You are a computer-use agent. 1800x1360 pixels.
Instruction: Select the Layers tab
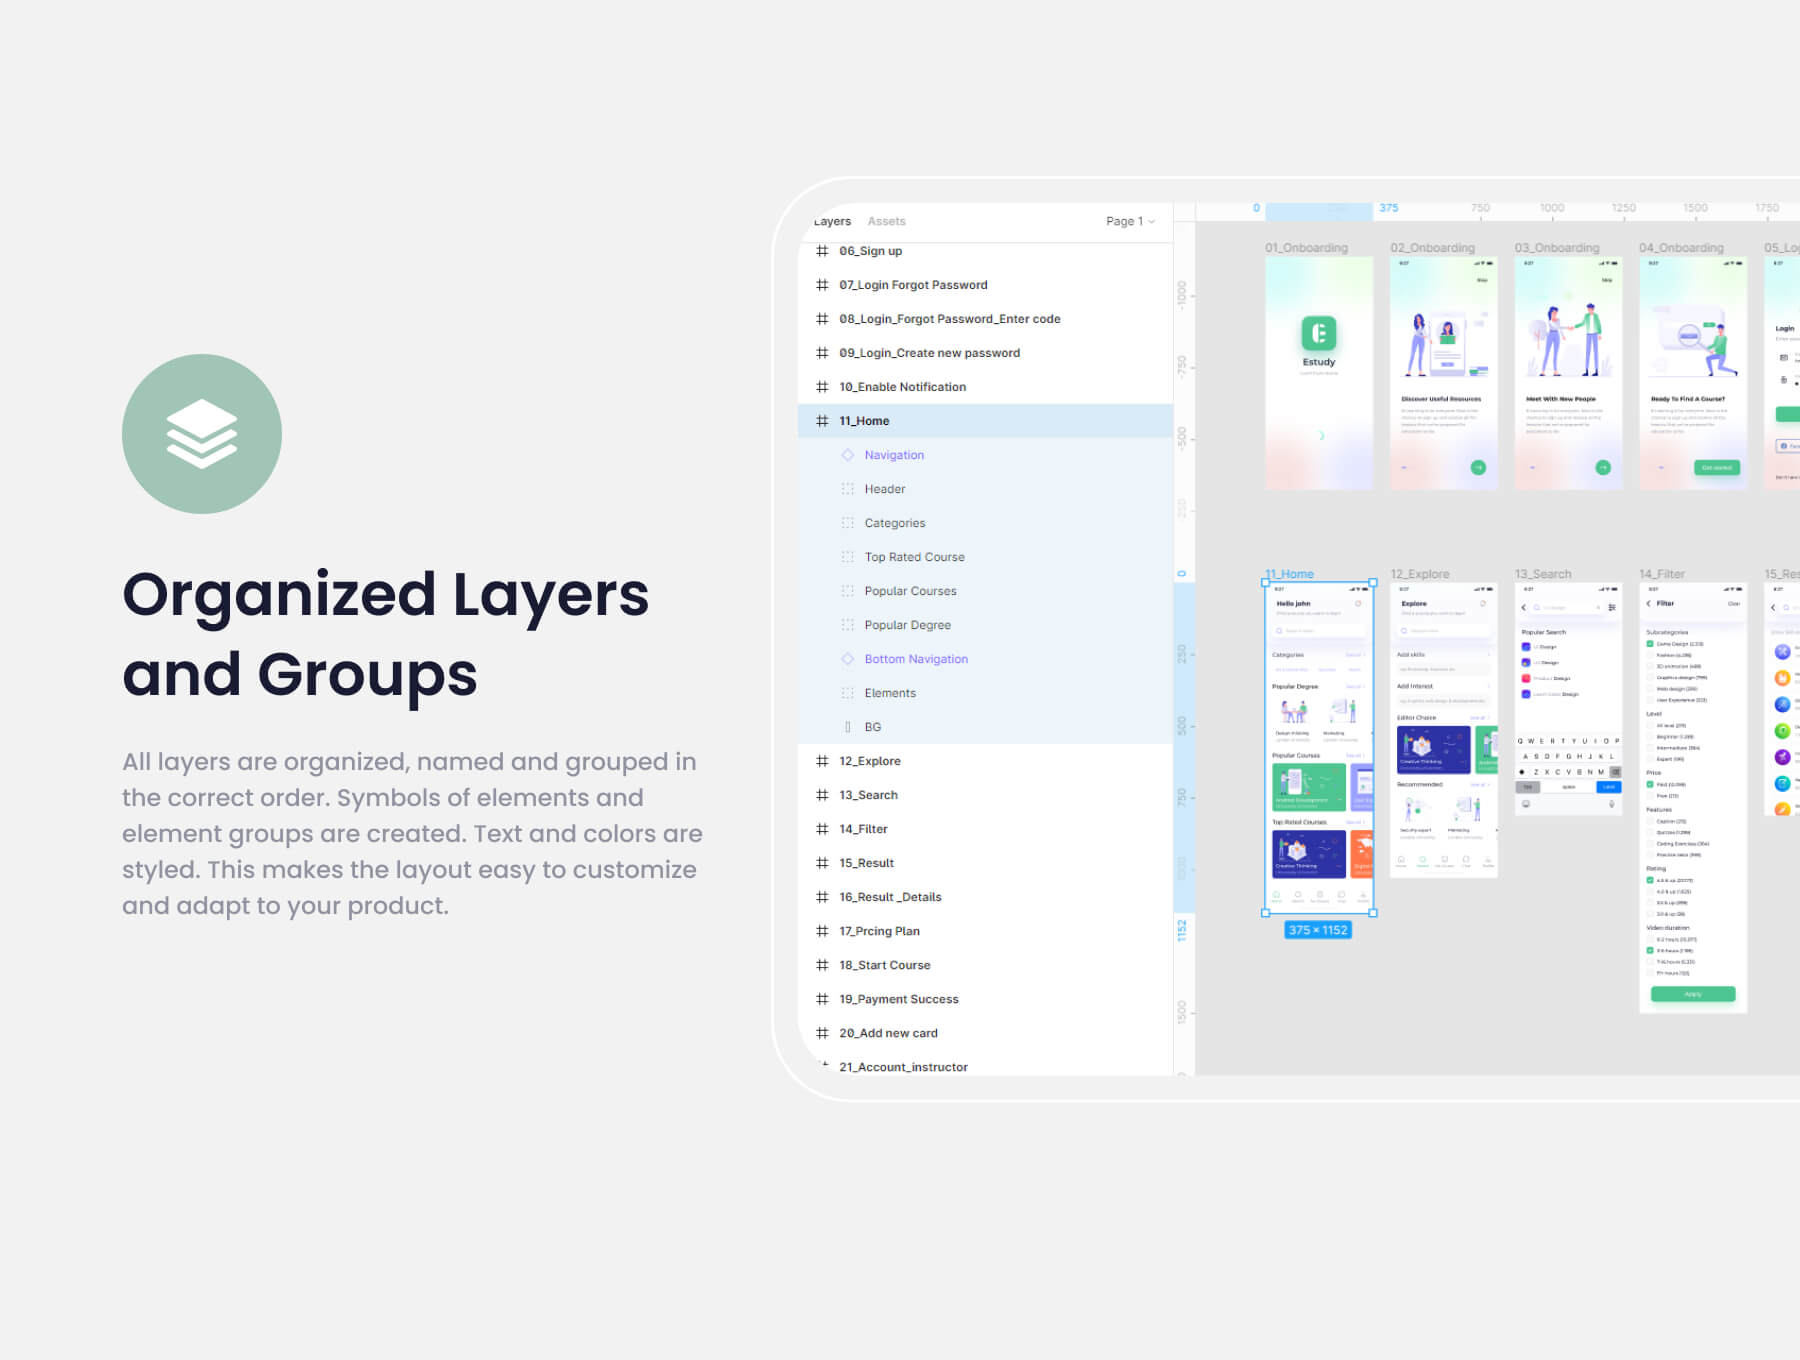click(x=832, y=221)
